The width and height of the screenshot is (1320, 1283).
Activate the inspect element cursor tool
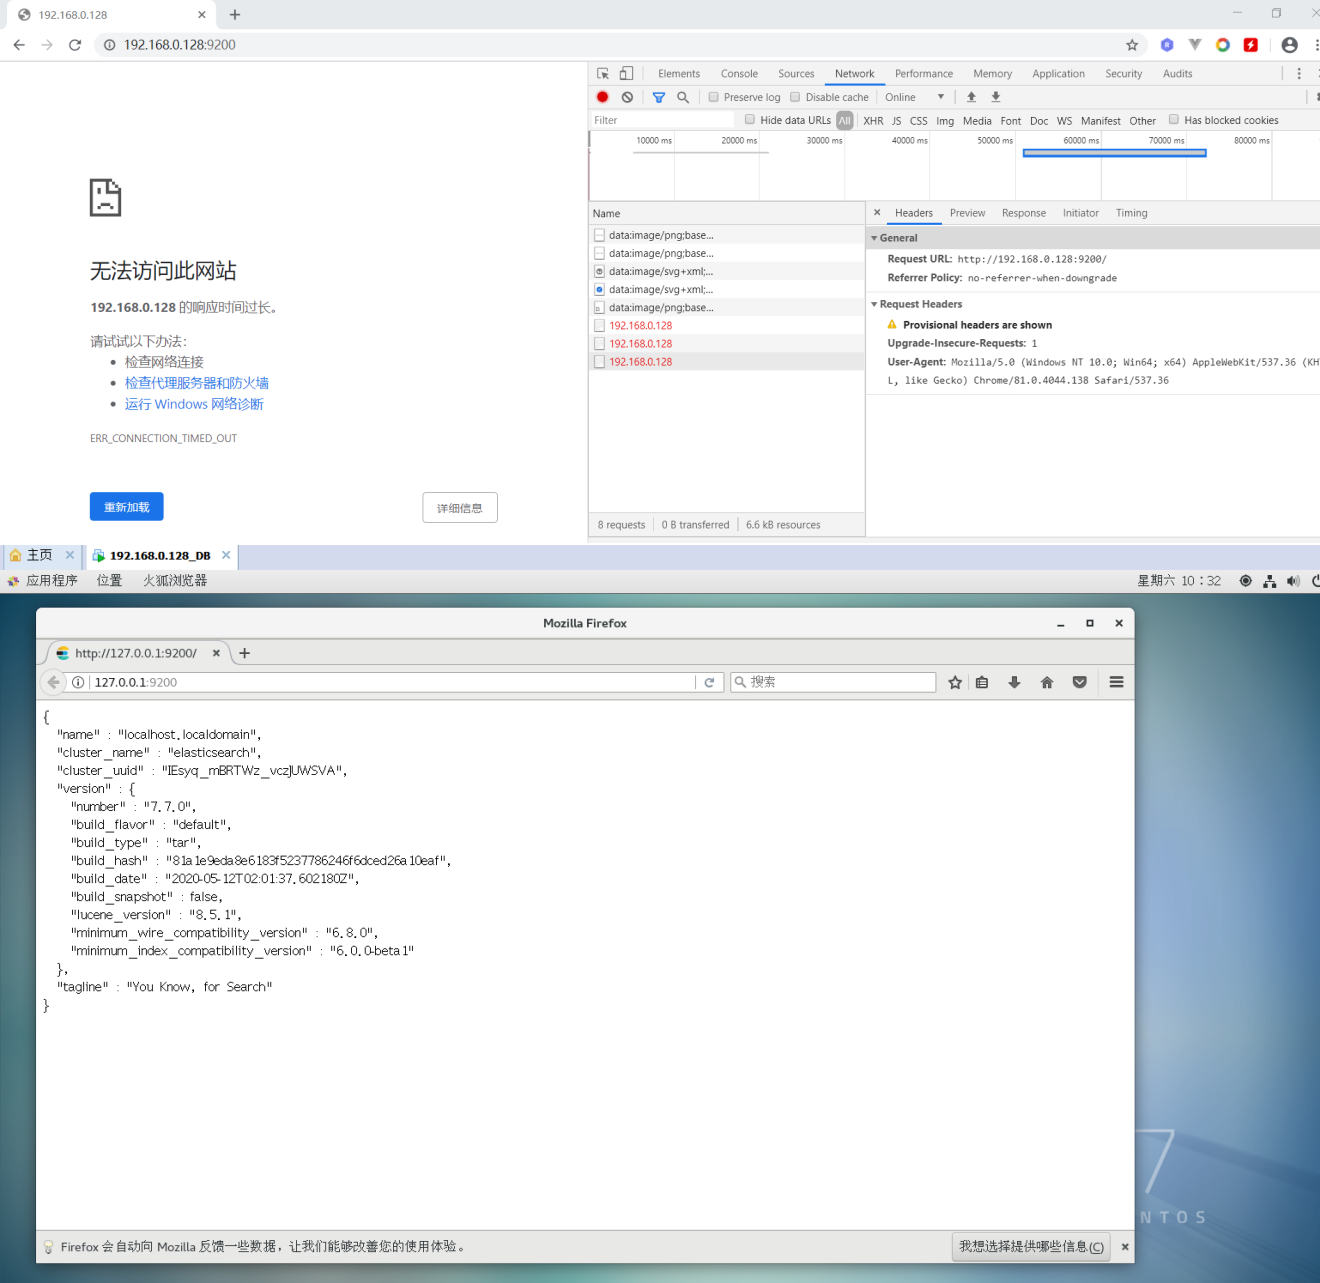(602, 72)
